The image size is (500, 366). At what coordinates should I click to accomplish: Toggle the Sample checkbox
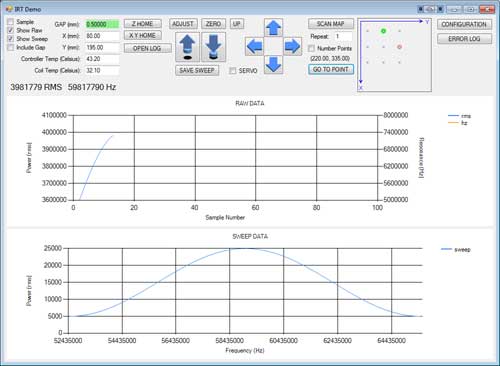(11, 22)
